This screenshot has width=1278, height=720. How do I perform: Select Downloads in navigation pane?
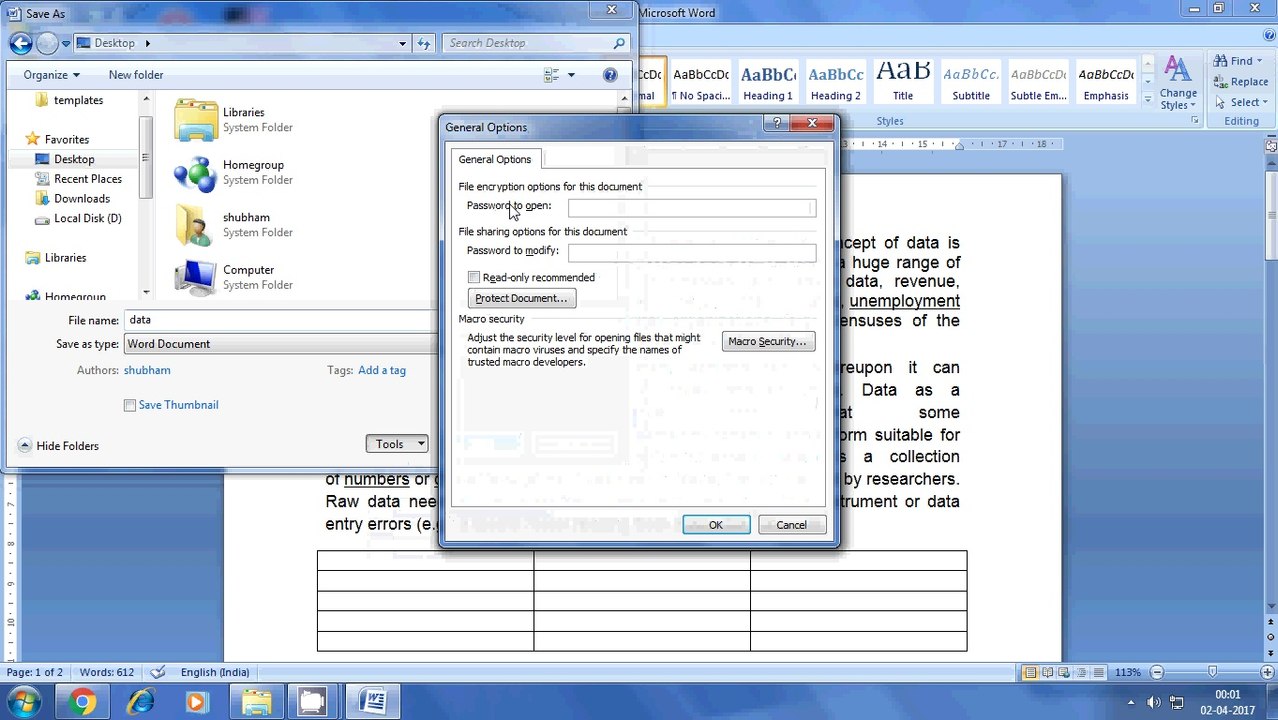click(x=82, y=198)
